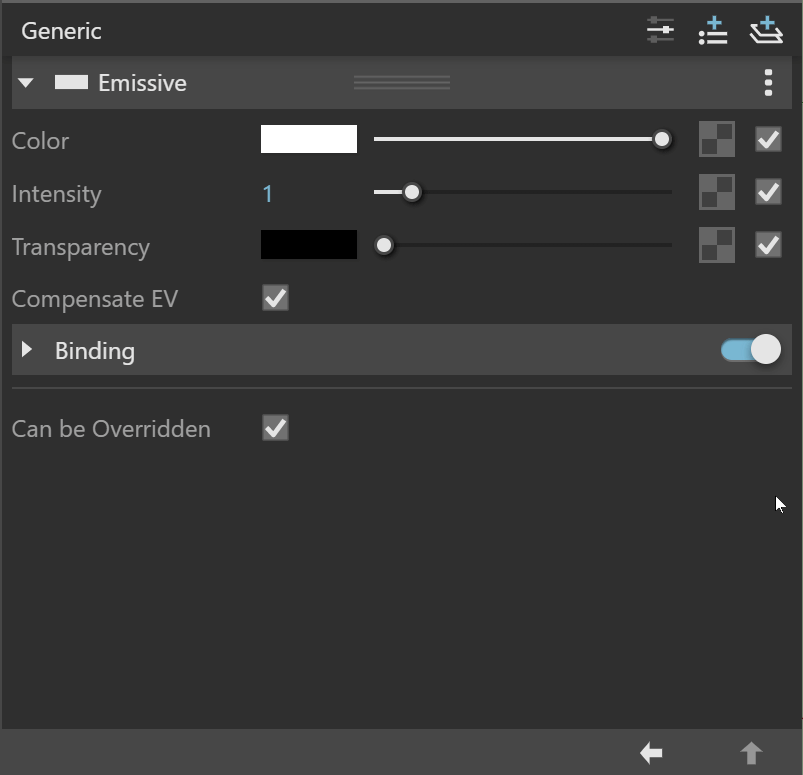Open the Emissive three-dot options menu

[x=768, y=82]
